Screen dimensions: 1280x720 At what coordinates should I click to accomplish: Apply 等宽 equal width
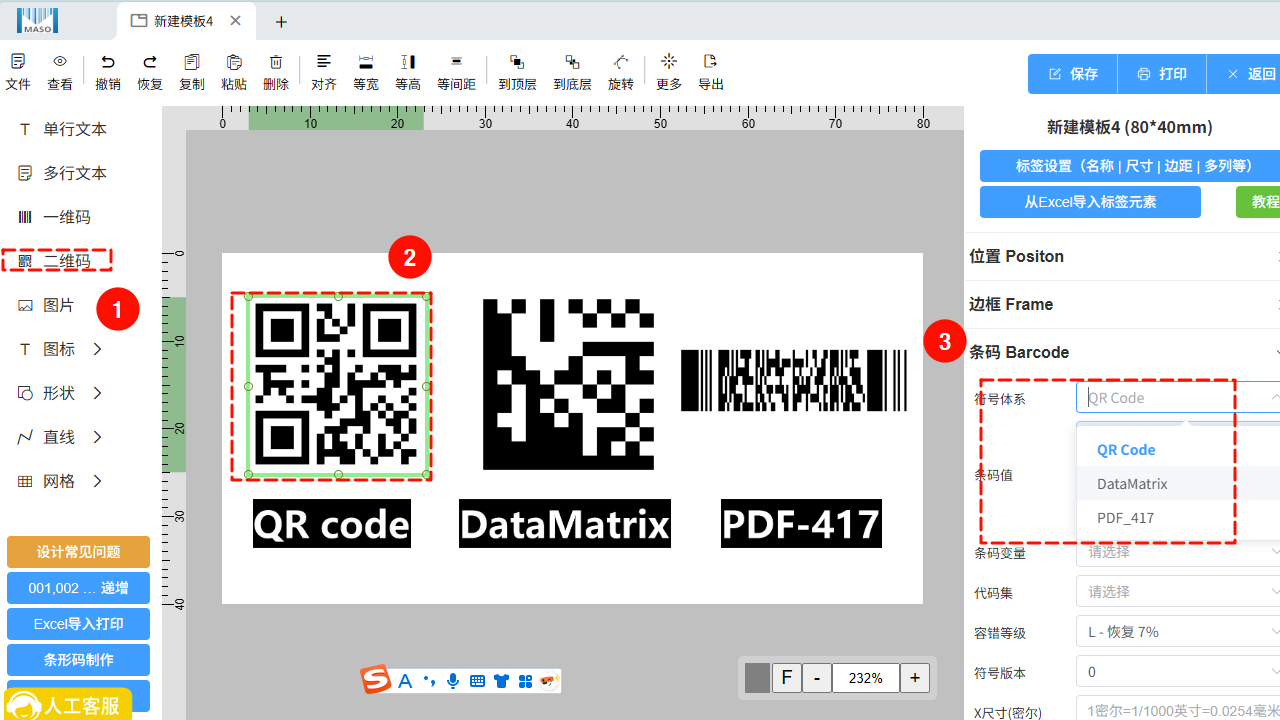[366, 72]
